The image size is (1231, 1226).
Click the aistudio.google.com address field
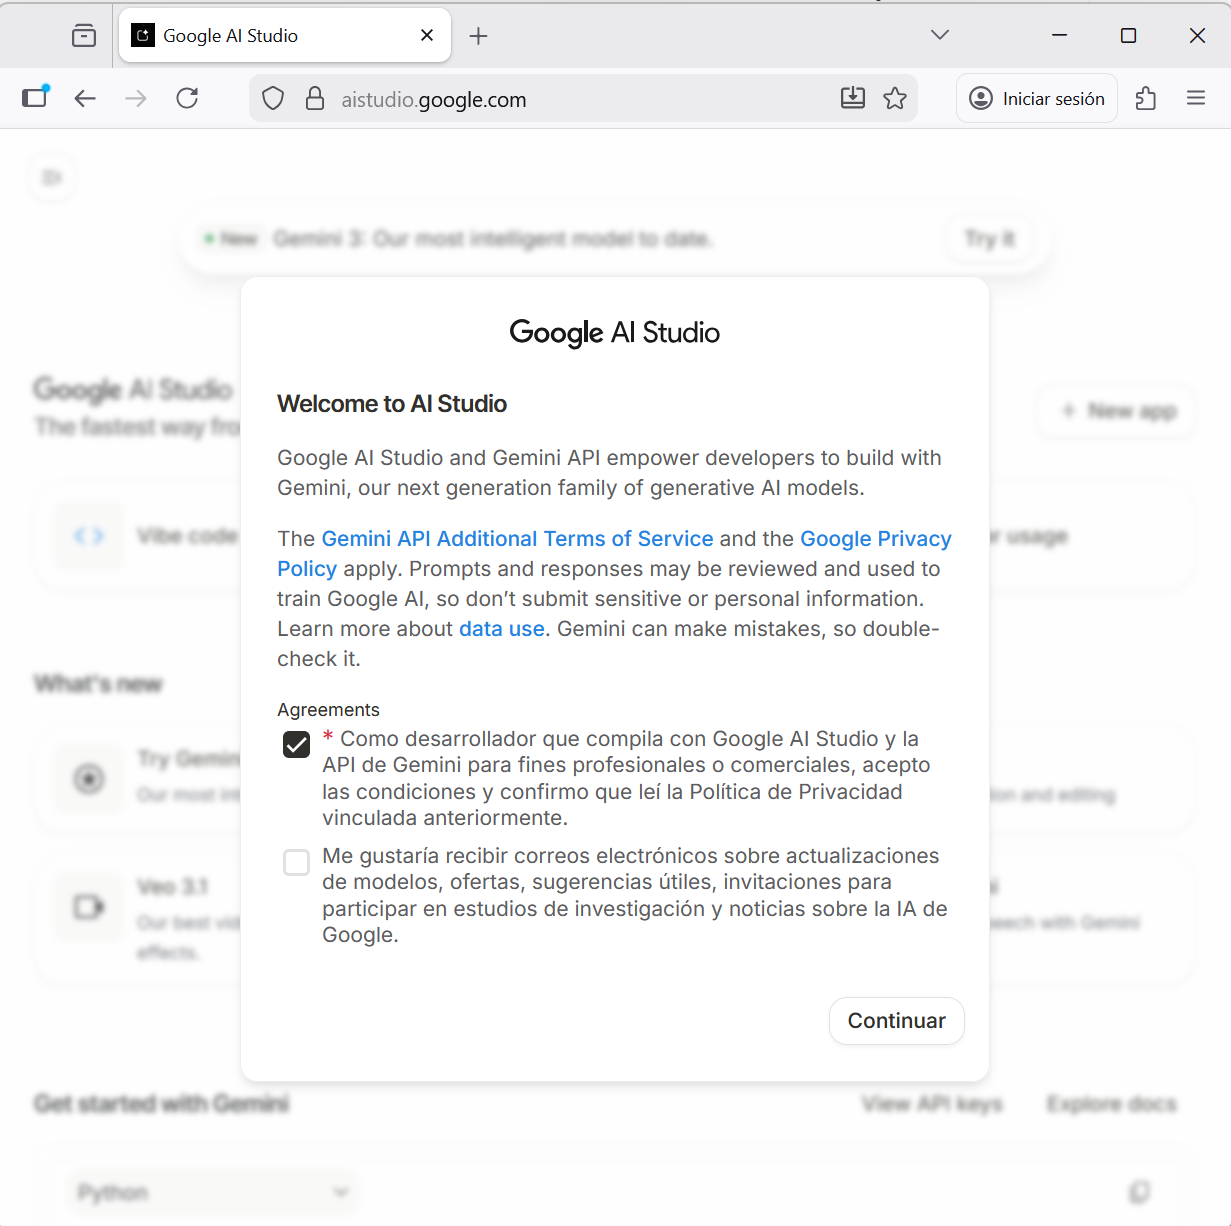pyautogui.click(x=580, y=99)
